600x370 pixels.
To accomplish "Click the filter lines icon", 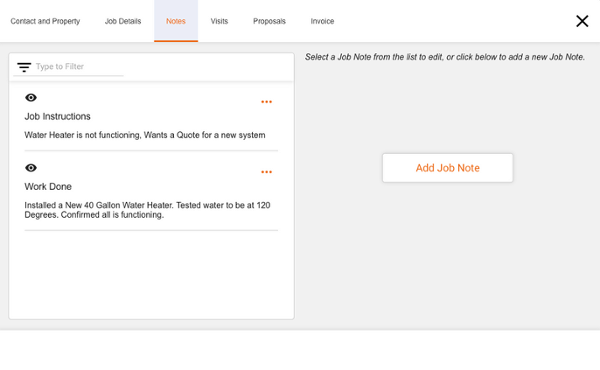I will pos(24,67).
